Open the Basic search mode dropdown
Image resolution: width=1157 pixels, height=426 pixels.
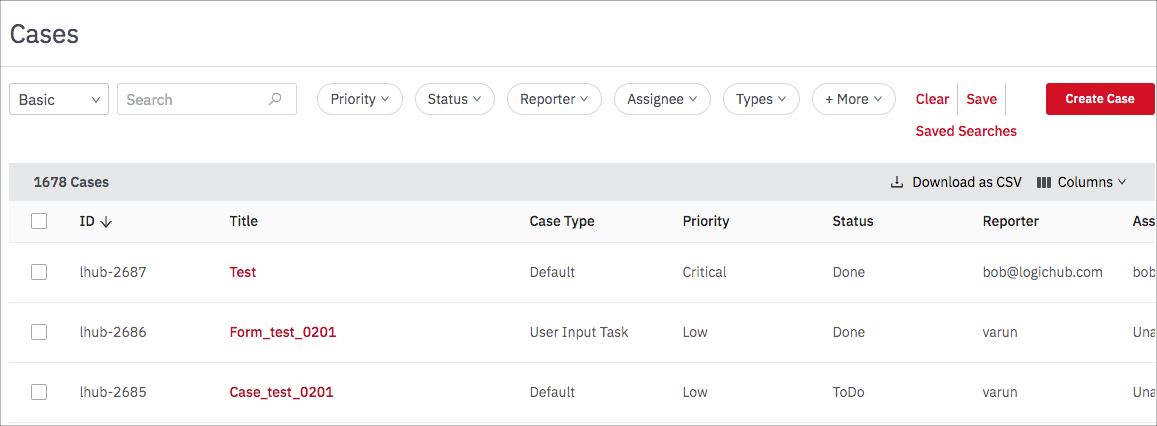click(x=59, y=99)
